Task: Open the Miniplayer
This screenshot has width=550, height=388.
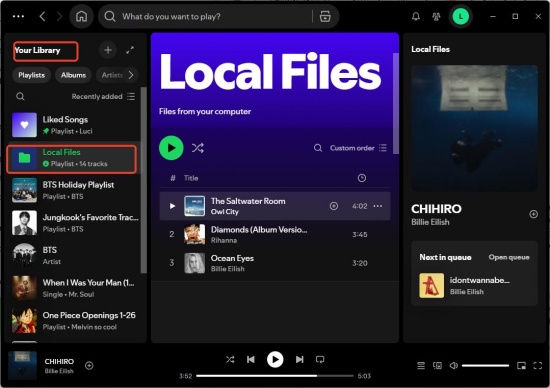Action: pyautogui.click(x=521, y=366)
